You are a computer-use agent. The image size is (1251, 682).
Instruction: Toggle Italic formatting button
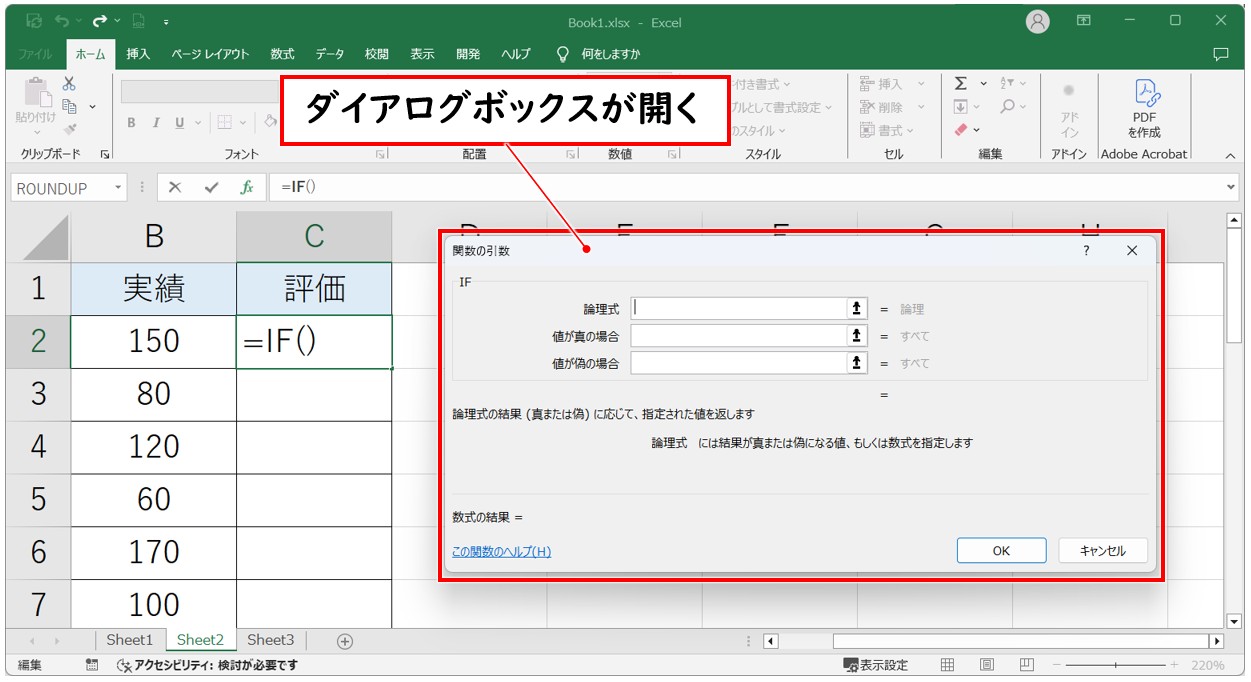coord(155,123)
